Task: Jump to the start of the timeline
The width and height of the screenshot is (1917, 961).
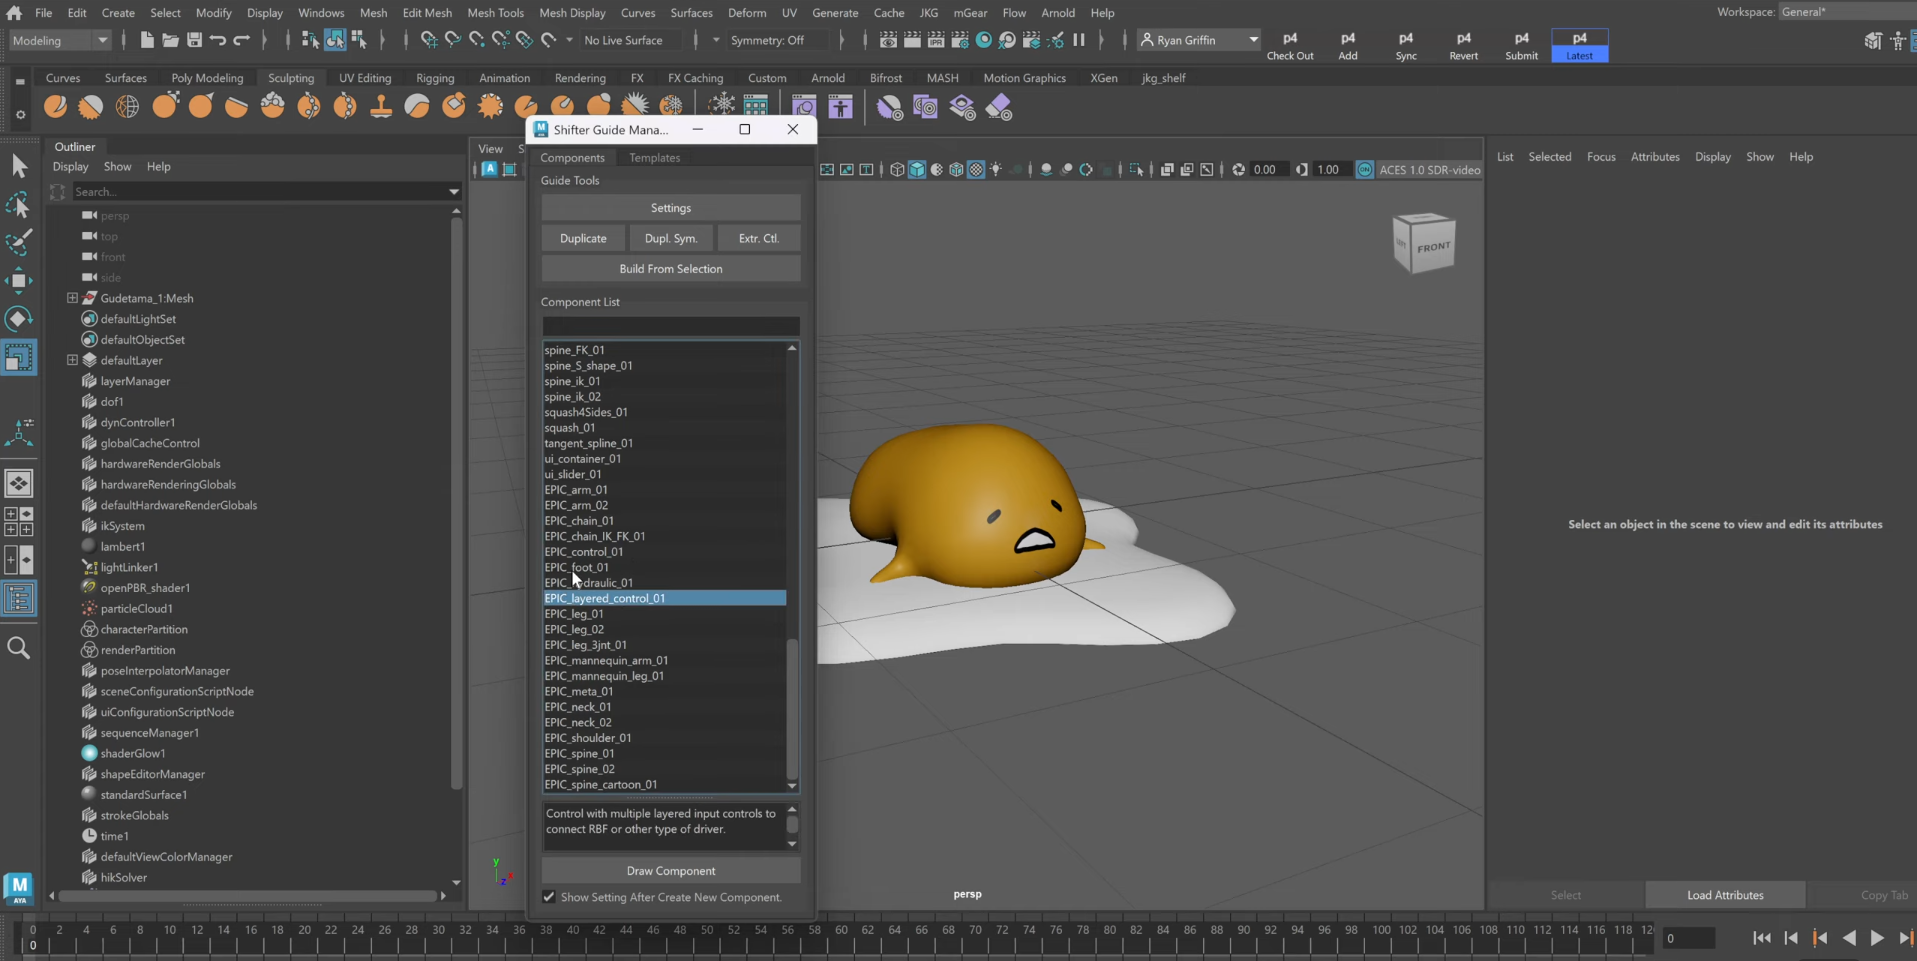Action: (1762, 937)
